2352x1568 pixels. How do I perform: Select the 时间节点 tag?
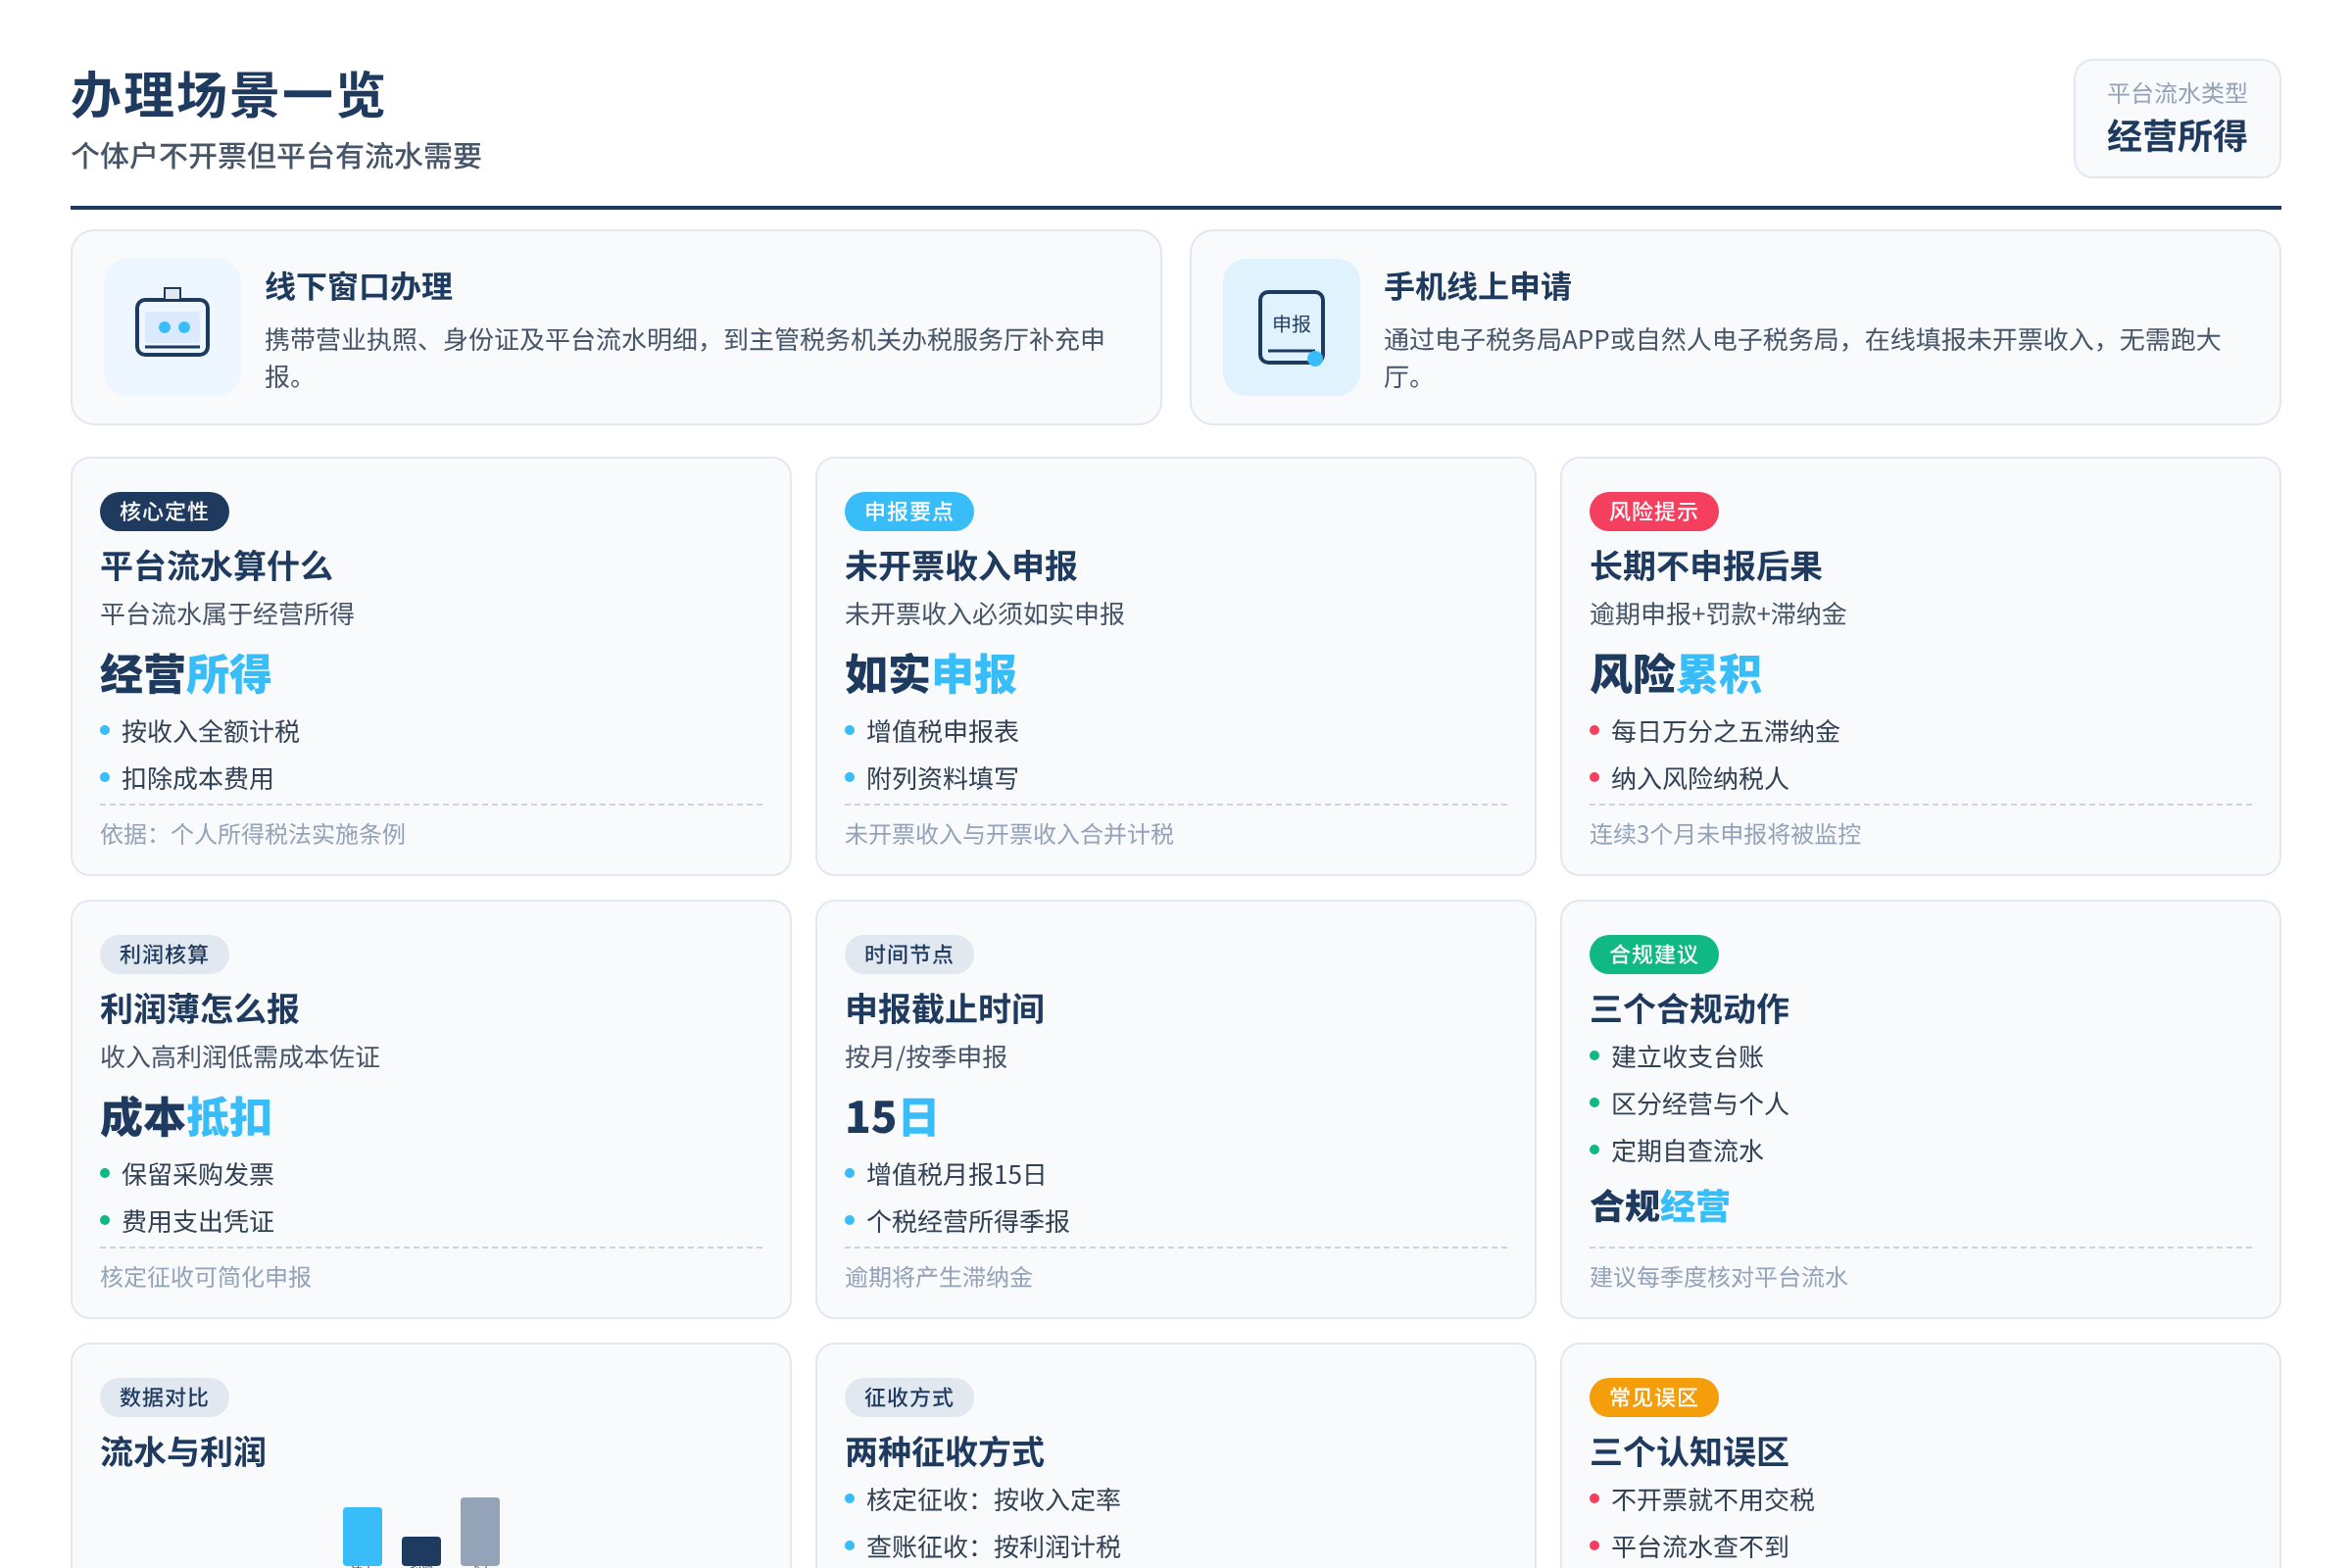coord(909,955)
